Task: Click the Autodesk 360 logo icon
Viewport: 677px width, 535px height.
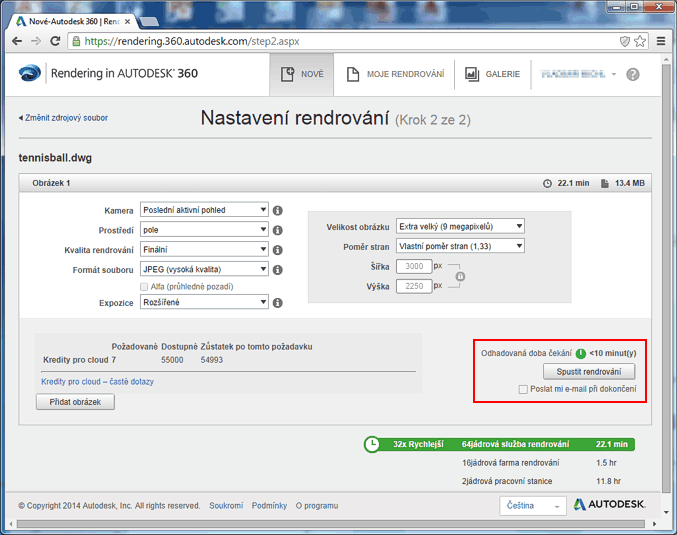Action: click(x=30, y=73)
